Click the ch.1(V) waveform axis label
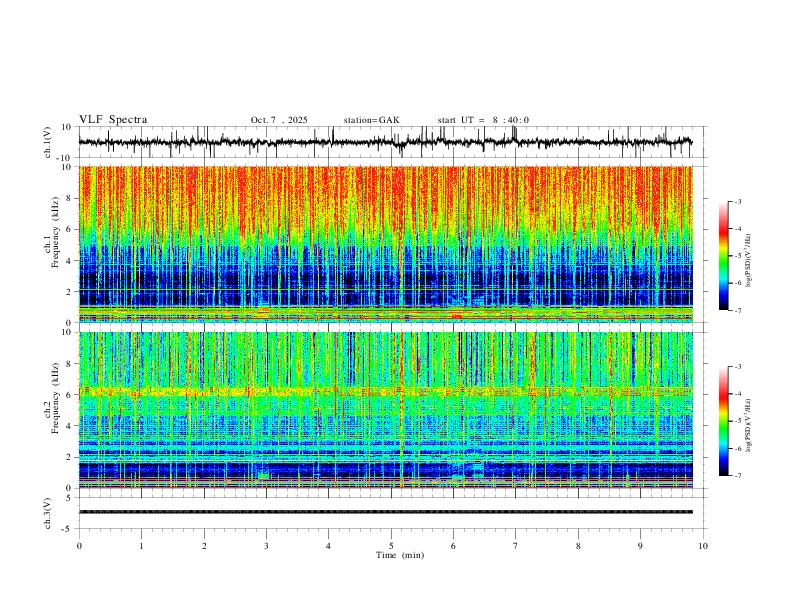Image resolution: width=792 pixels, height=612 pixels. [x=48, y=142]
